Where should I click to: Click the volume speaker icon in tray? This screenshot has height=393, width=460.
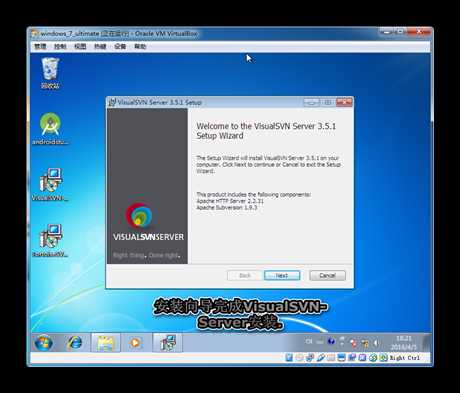(x=376, y=343)
